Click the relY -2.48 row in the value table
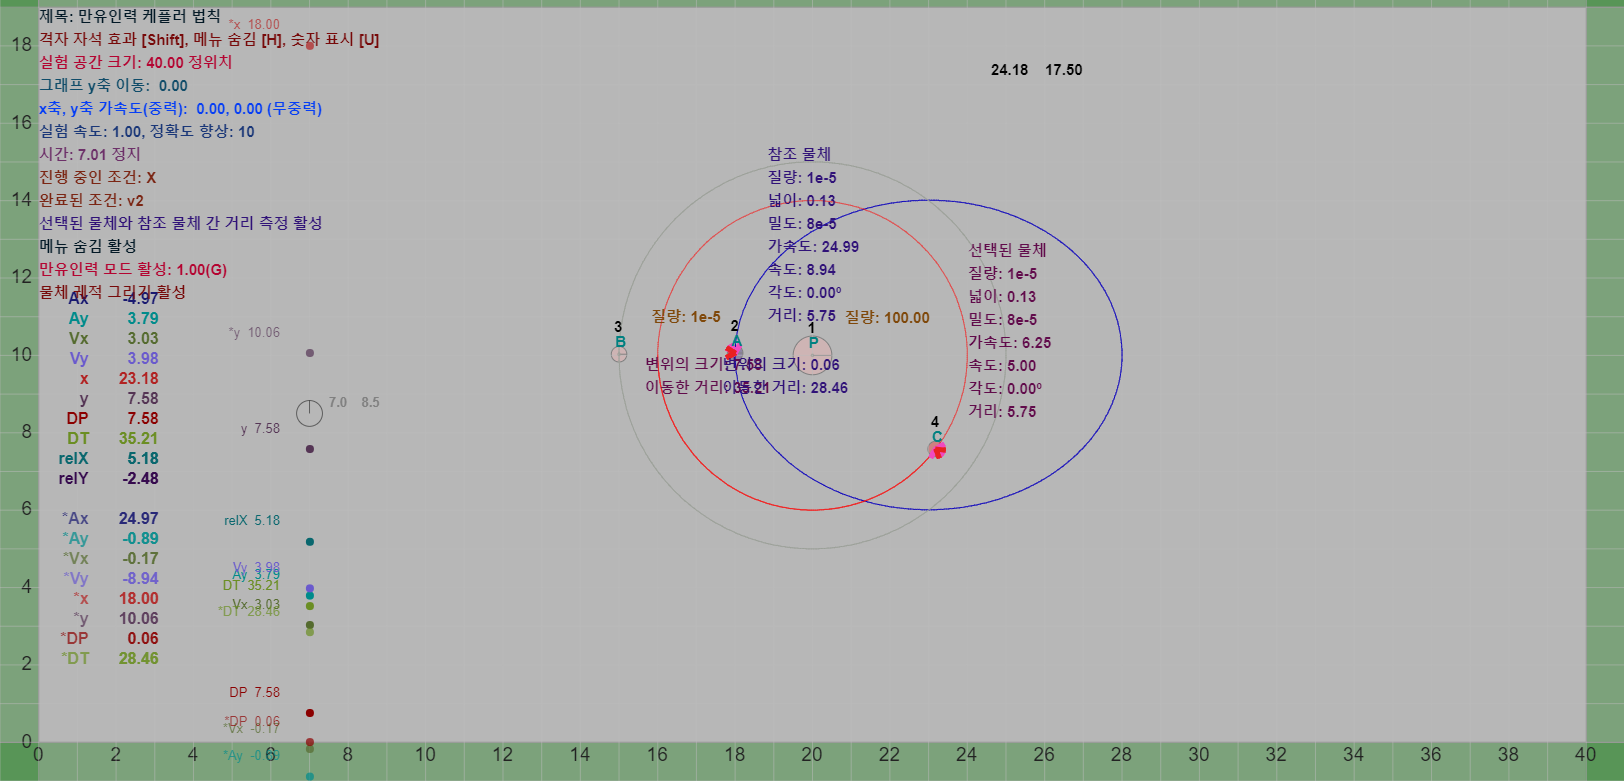Screen dimensions: 1624x781 click(x=108, y=478)
